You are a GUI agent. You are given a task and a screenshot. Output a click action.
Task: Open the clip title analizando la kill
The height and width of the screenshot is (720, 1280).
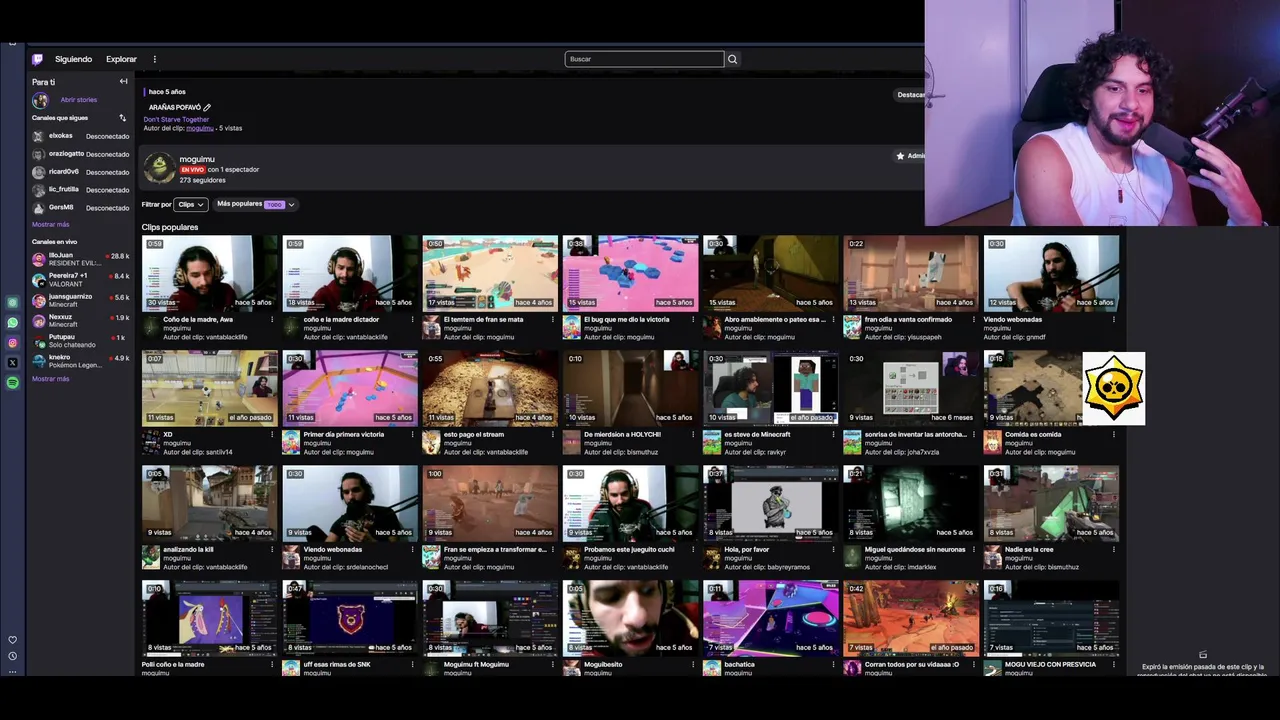188,550
